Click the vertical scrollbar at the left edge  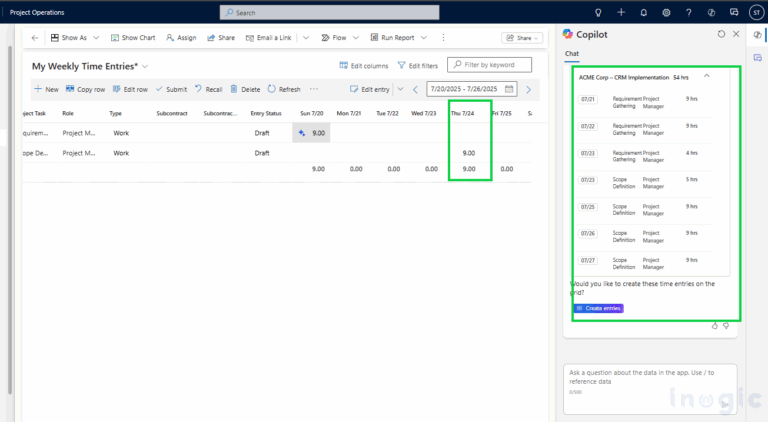tap(10, 220)
